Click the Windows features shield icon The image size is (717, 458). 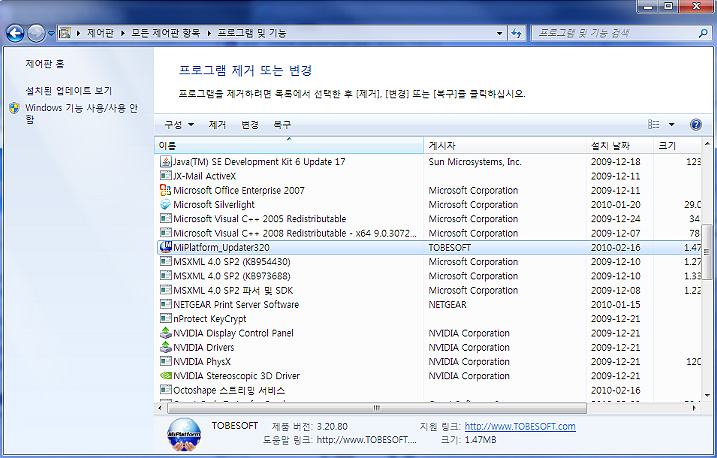[x=14, y=108]
